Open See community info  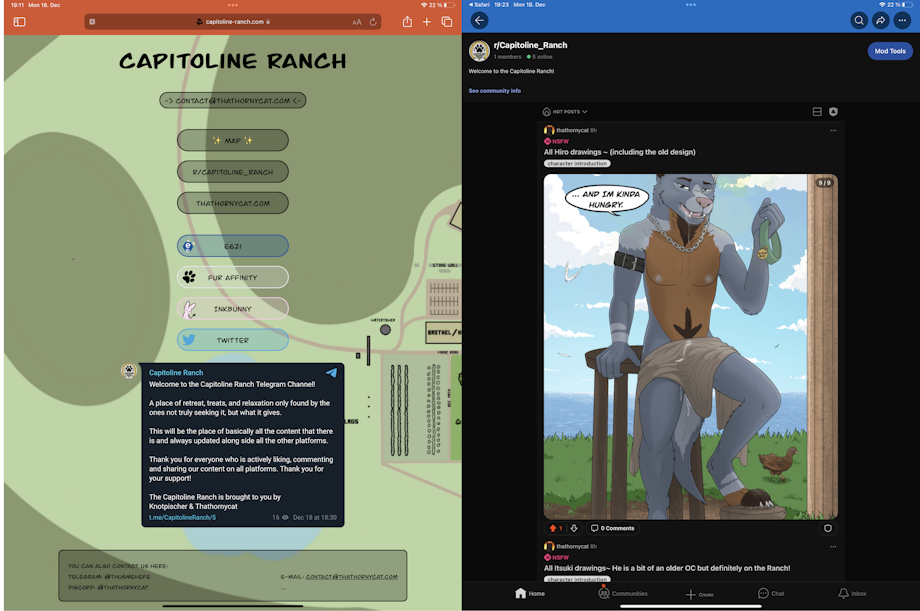(x=495, y=91)
